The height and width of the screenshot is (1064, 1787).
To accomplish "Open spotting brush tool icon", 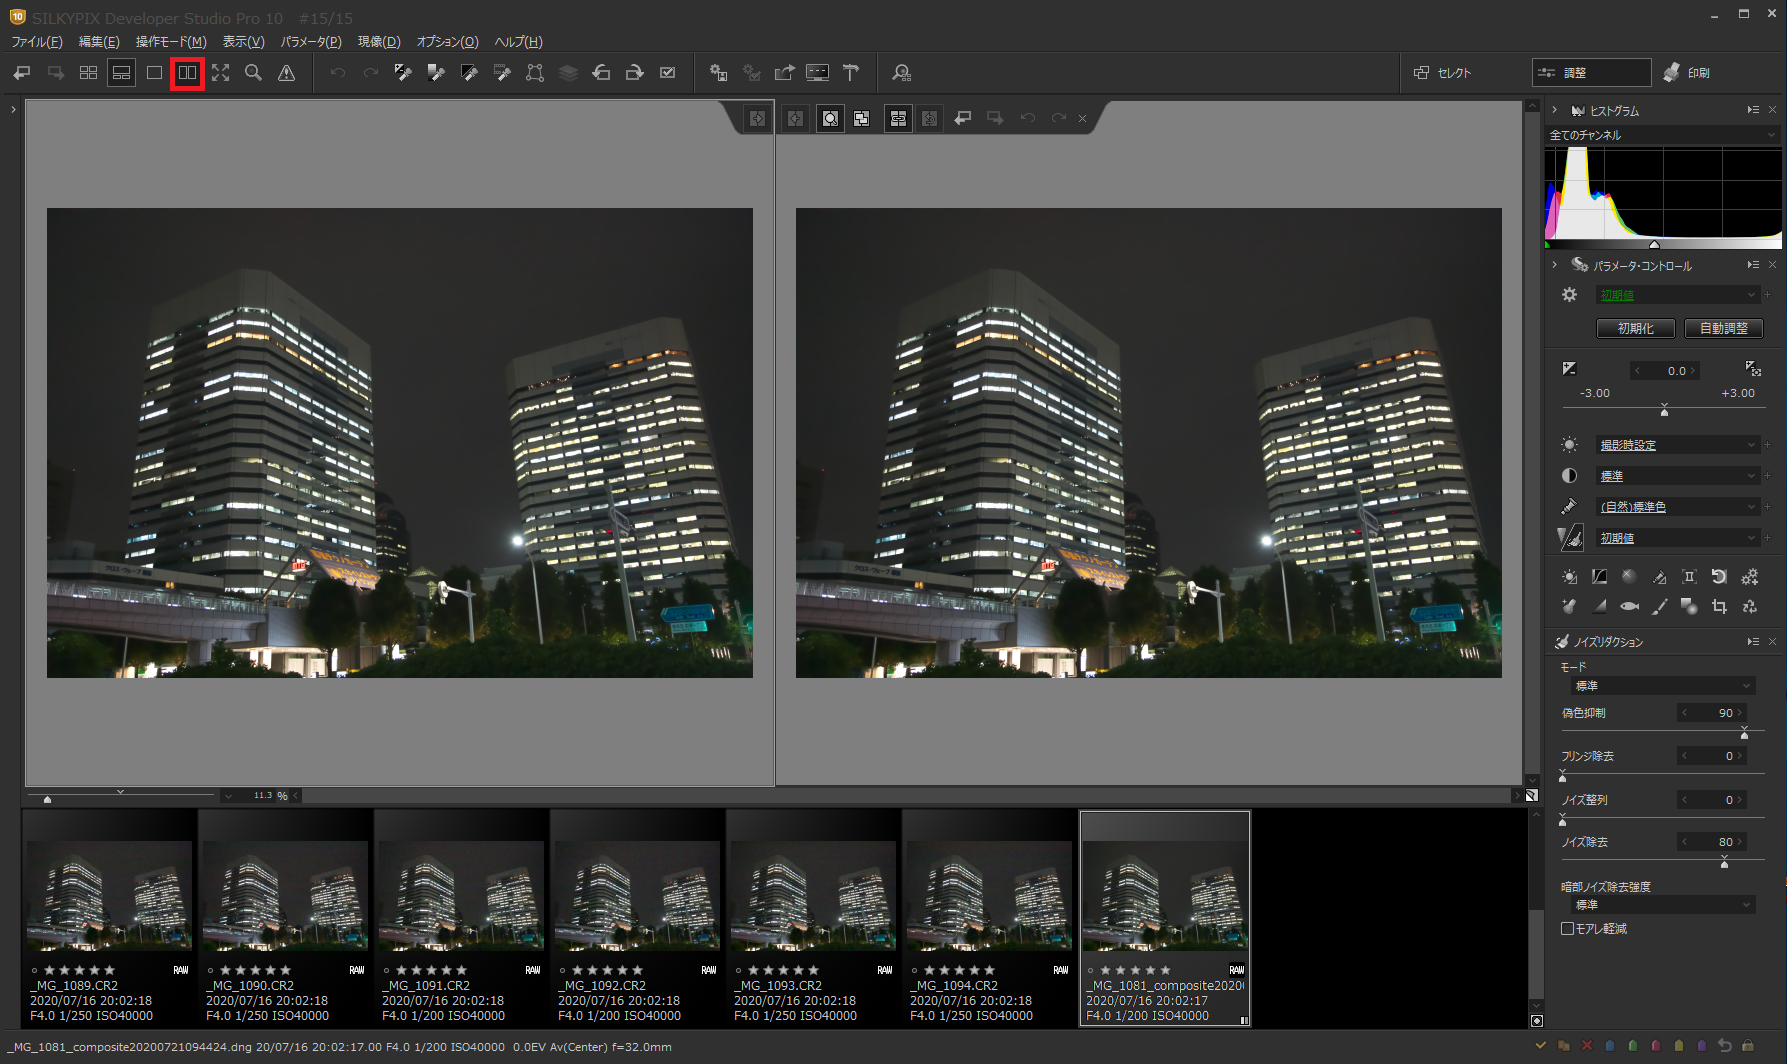I will pos(1659,607).
